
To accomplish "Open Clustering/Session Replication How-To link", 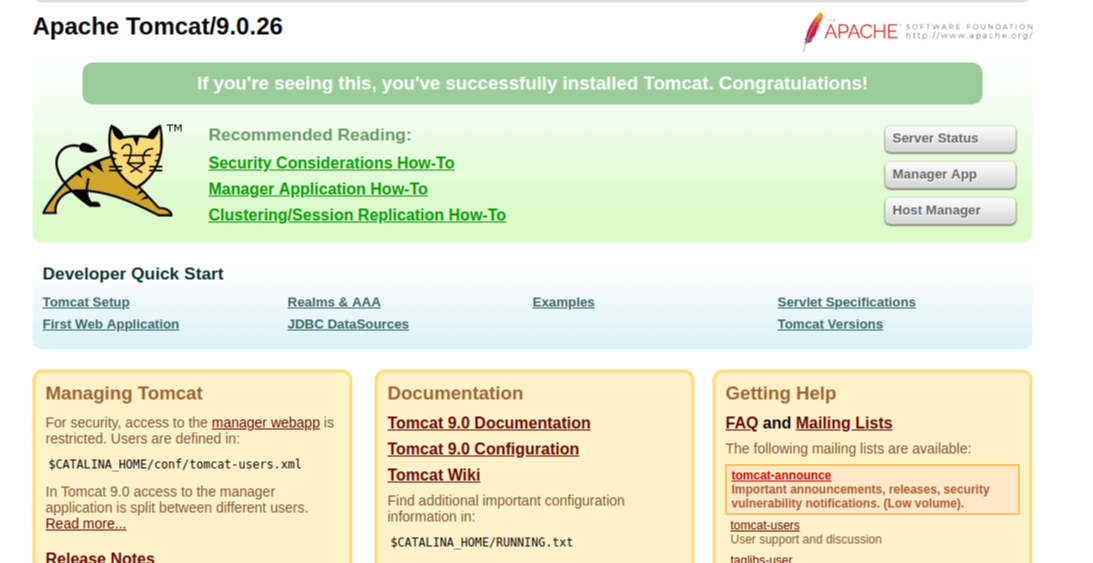I will coord(357,215).
